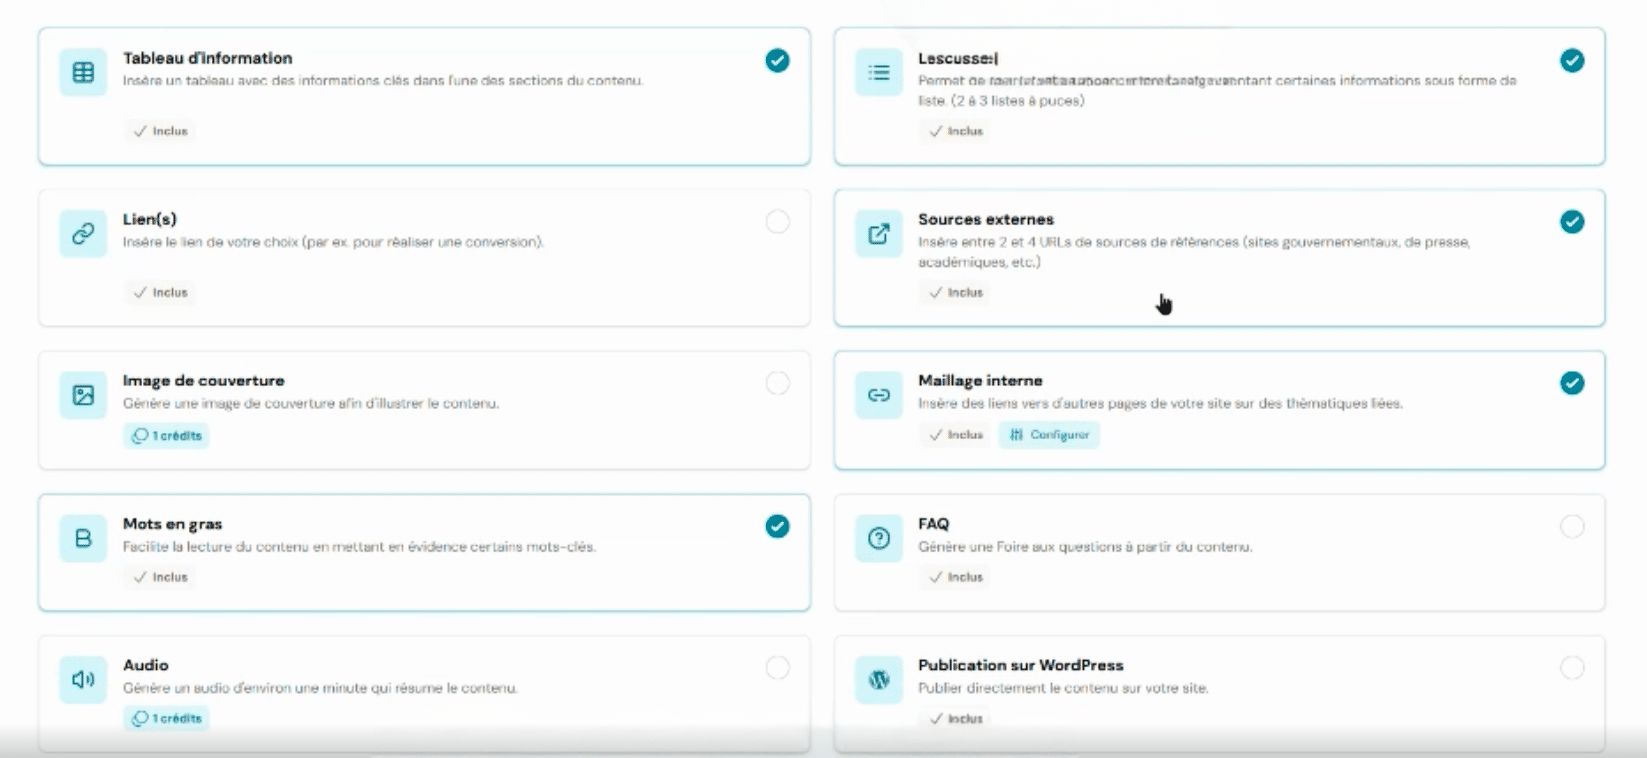Click the Inclus badge under Mots en gras

tap(160, 577)
